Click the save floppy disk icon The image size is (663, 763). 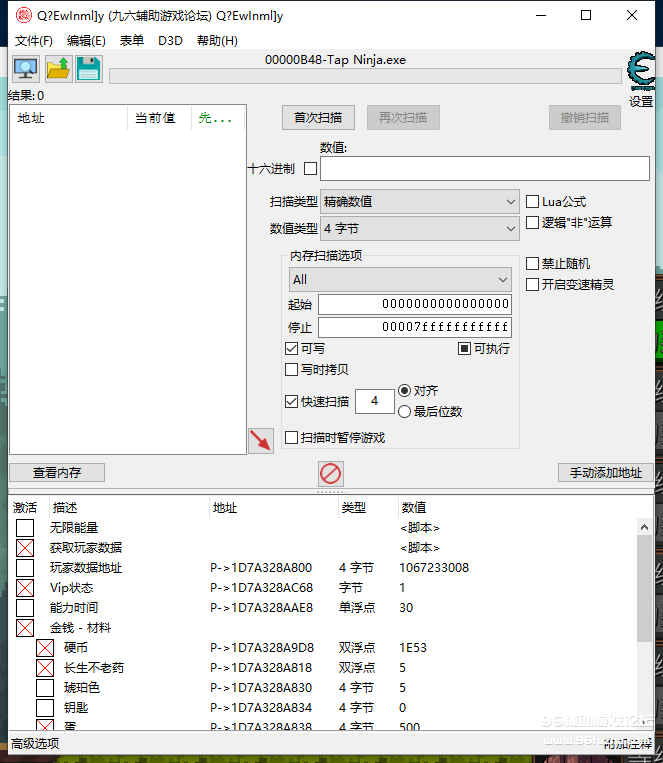(88, 69)
